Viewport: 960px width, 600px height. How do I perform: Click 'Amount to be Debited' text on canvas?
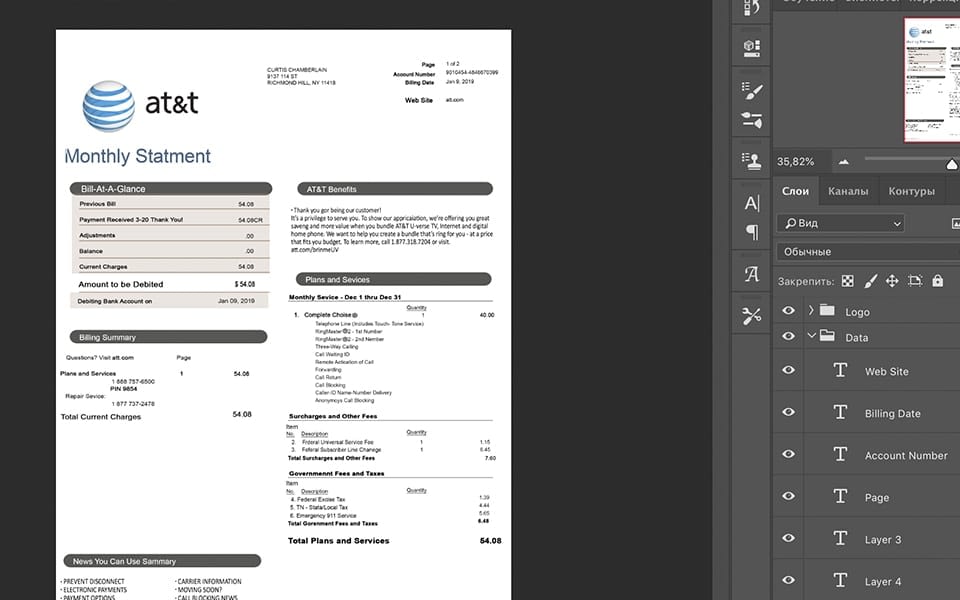click(121, 284)
